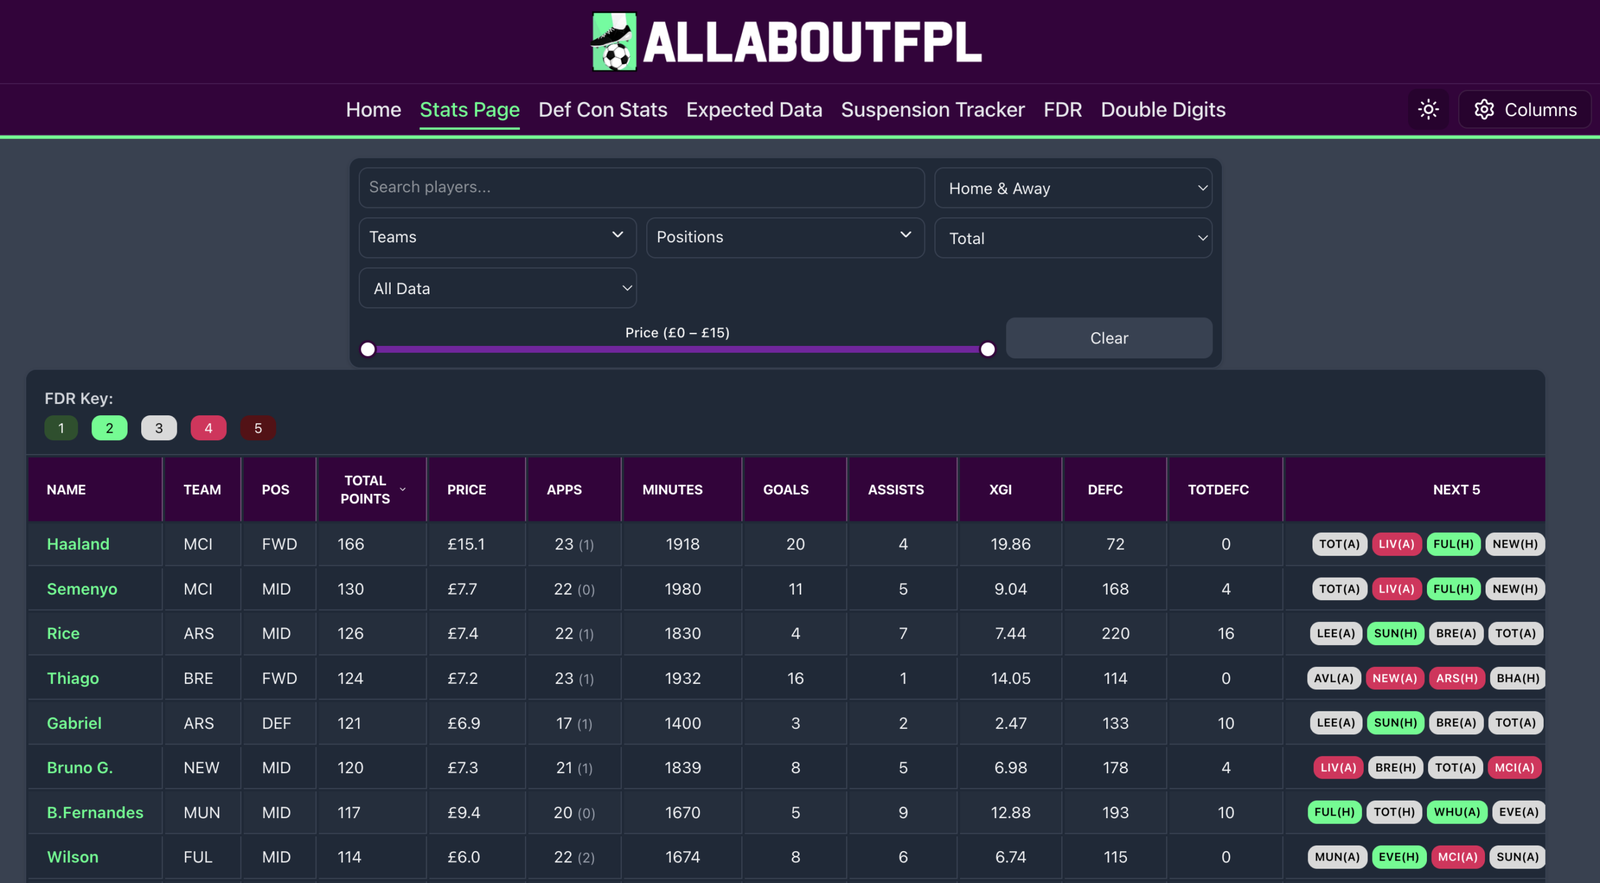Click Wilson's price £6.0
Screen dimensions: 1600x883
464,857
